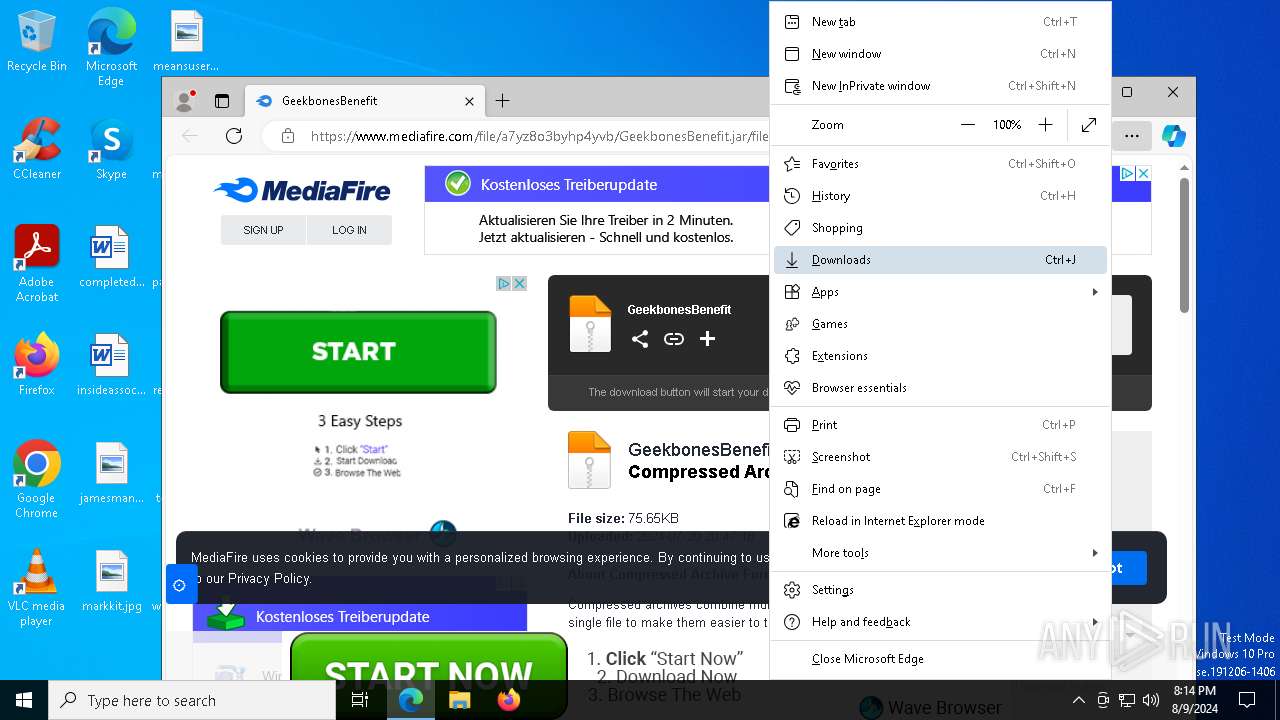This screenshot has height=720, width=1280.
Task: Open Google Chrome desktop shortcut
Action: [37, 479]
